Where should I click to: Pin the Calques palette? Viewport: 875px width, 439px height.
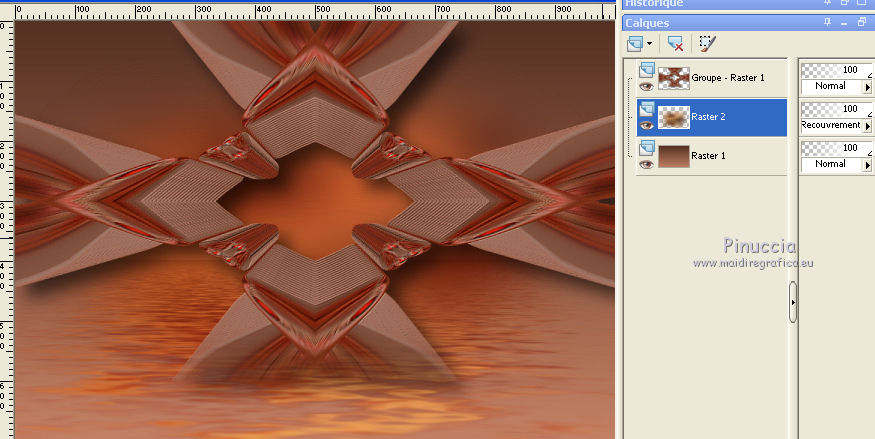(x=828, y=22)
